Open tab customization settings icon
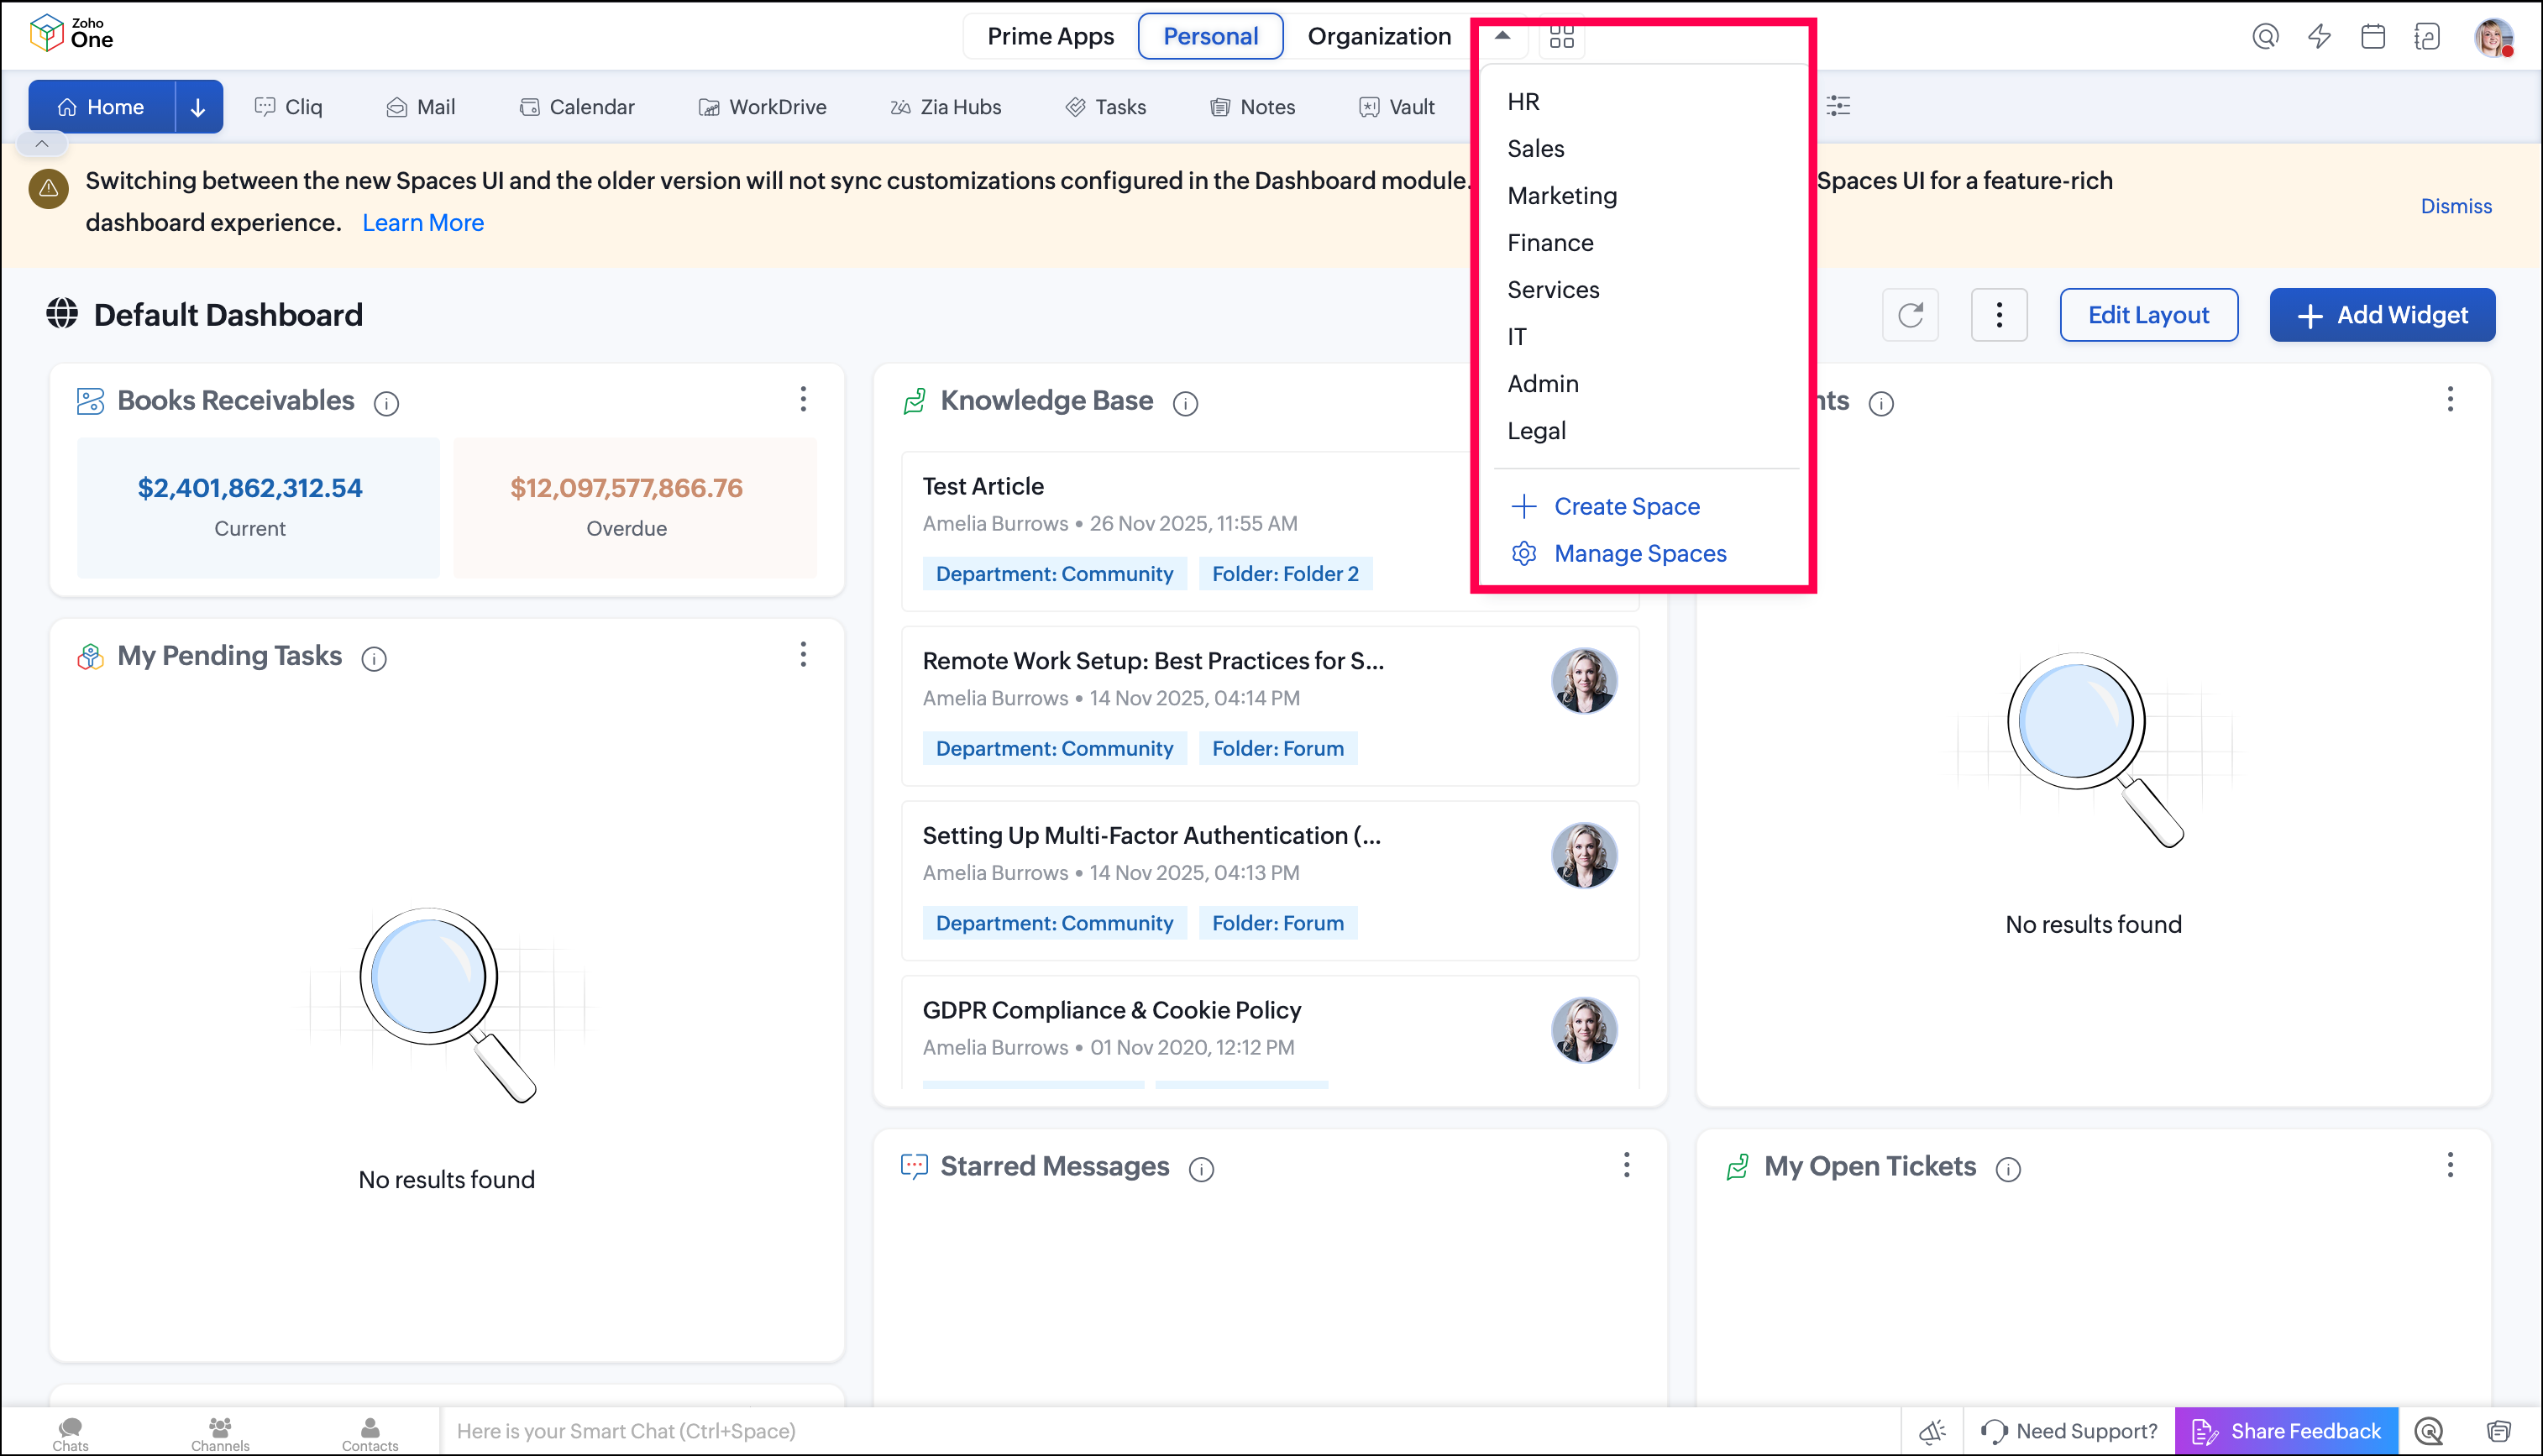The image size is (2543, 1456). pos(1838,106)
